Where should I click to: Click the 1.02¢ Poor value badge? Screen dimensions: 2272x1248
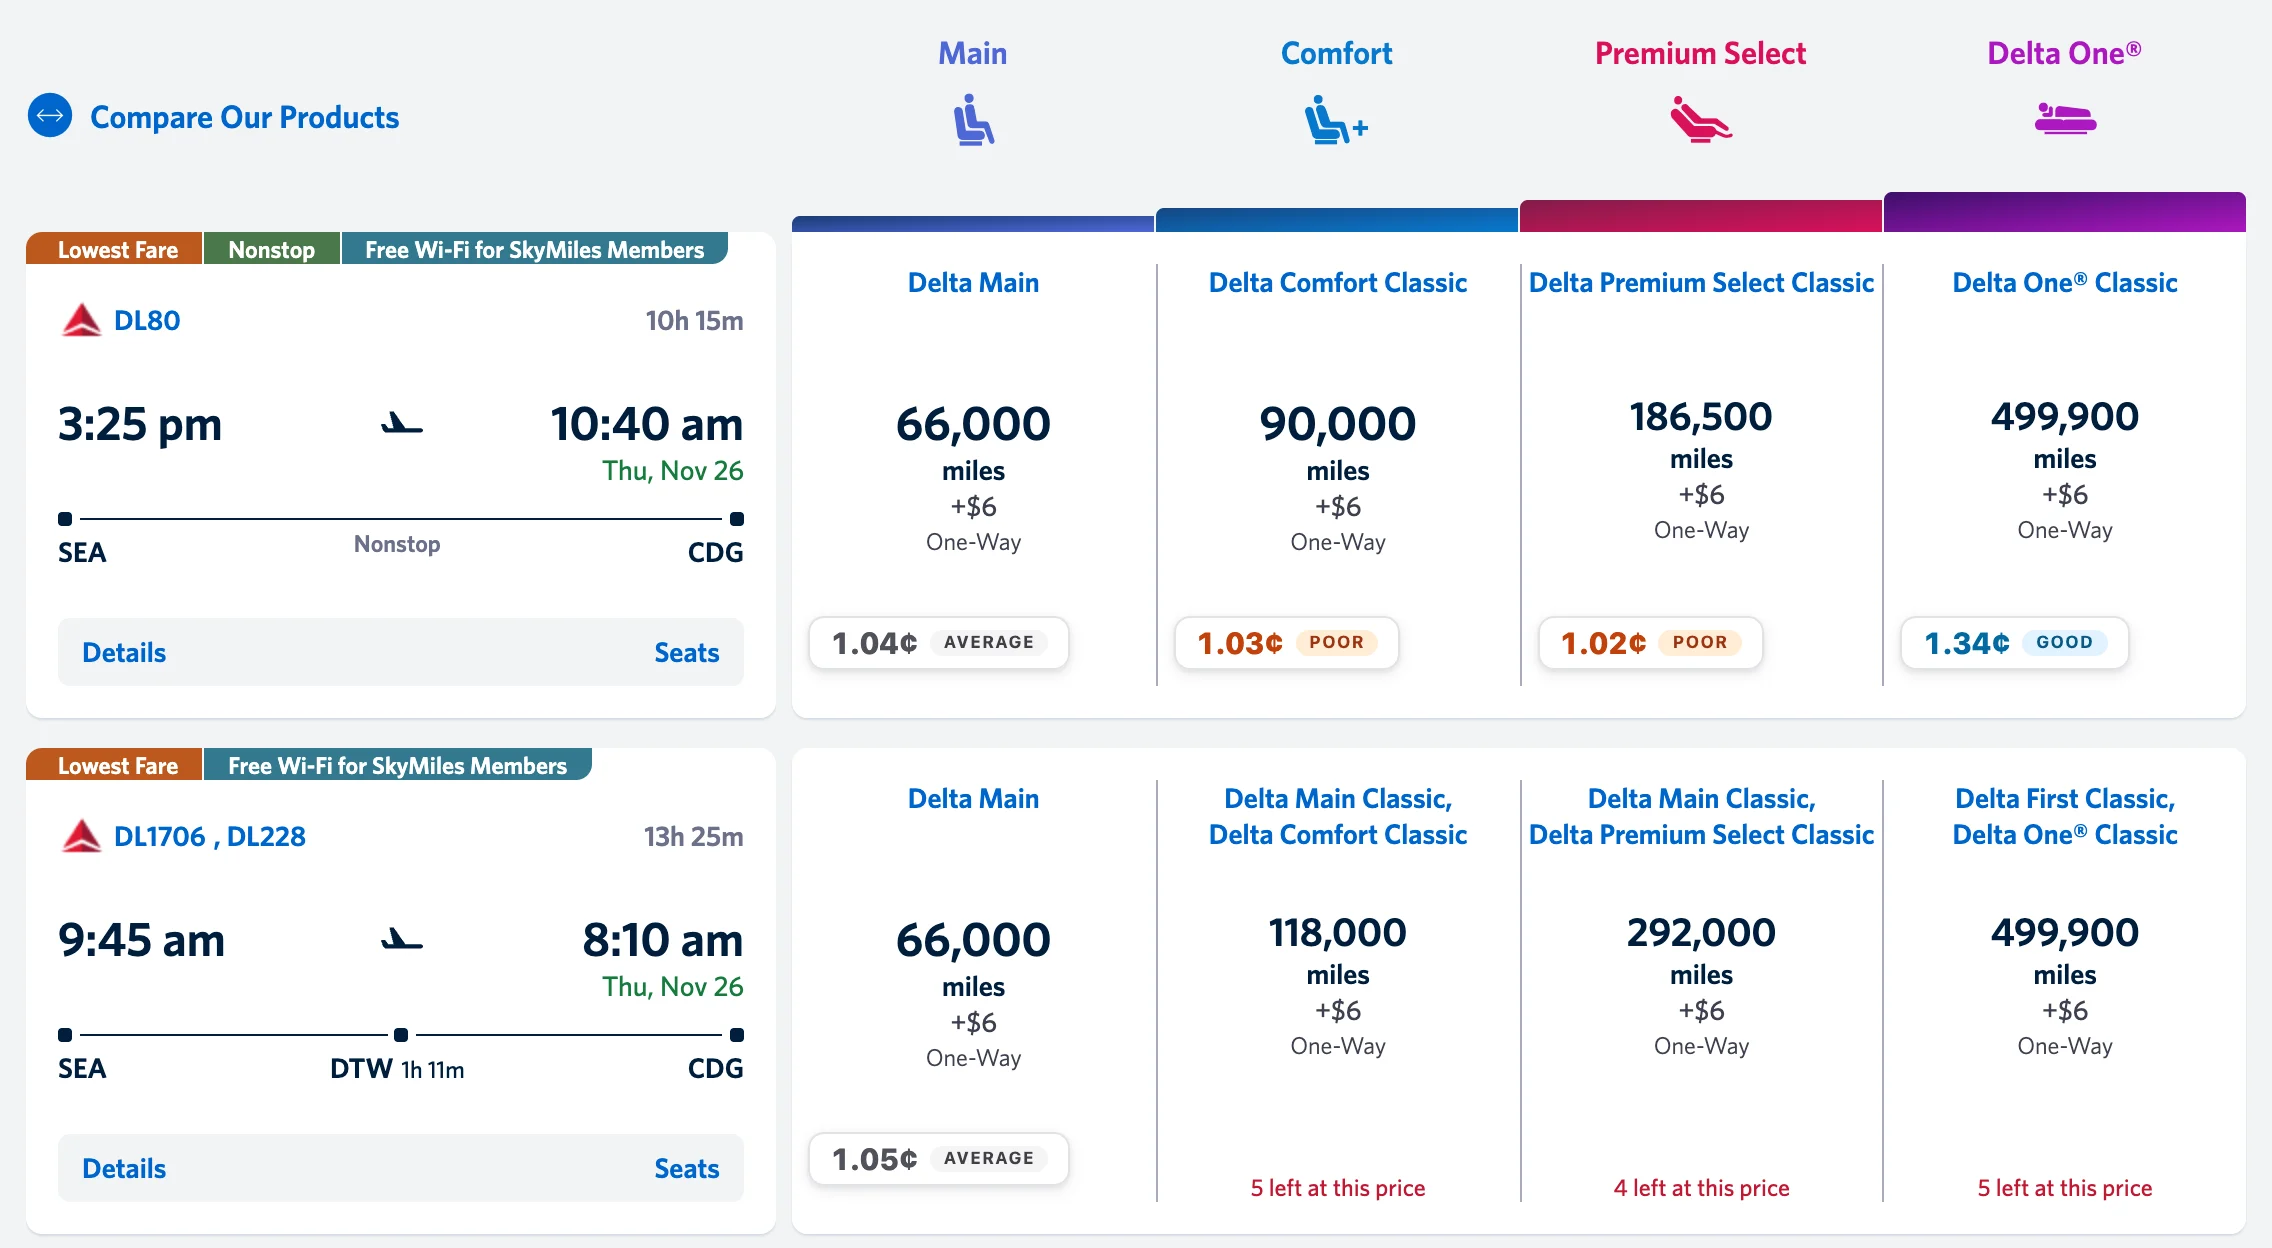click(1650, 642)
